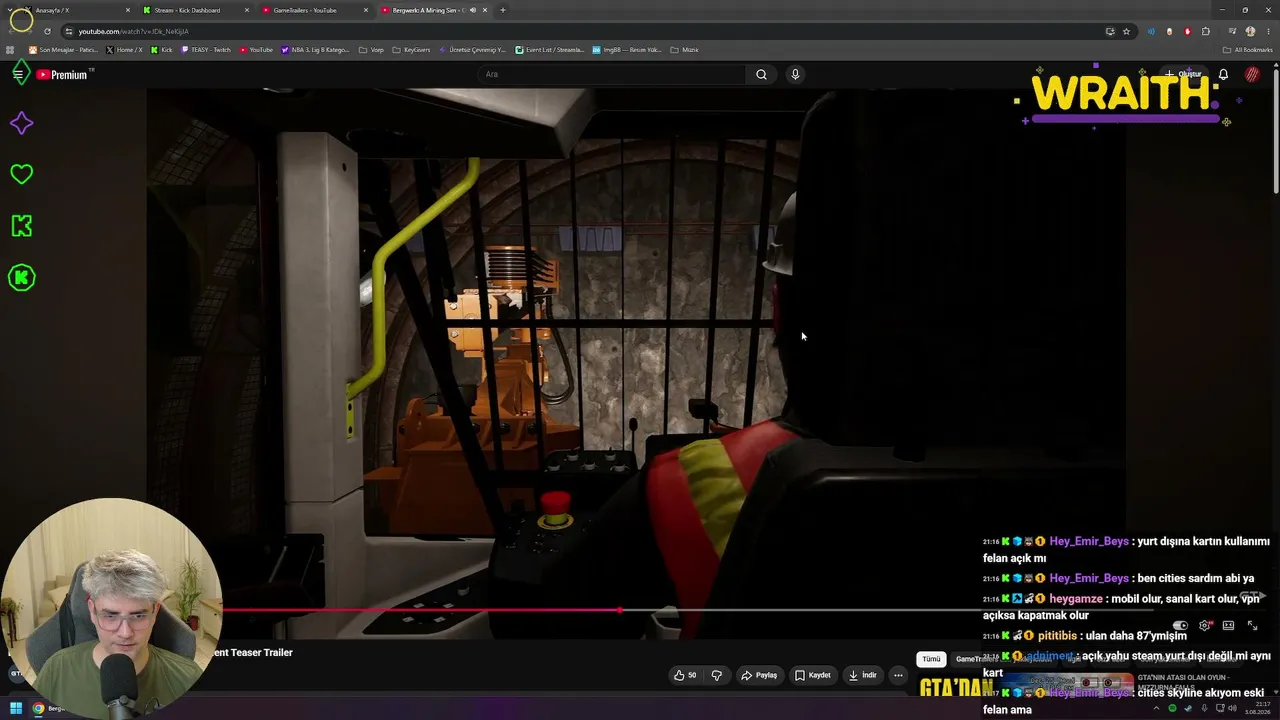Open the Spotify tray icon
1280x720 pixels.
(x=1173, y=708)
